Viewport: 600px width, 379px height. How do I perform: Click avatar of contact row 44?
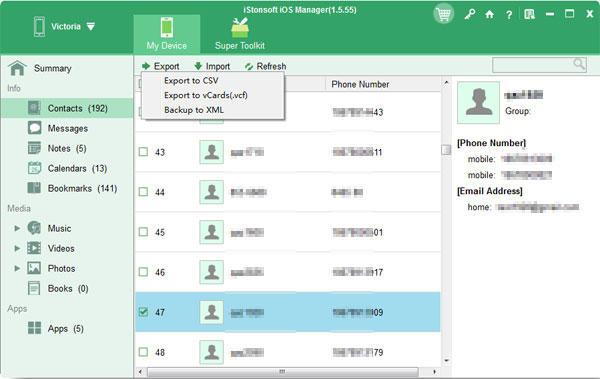click(211, 192)
